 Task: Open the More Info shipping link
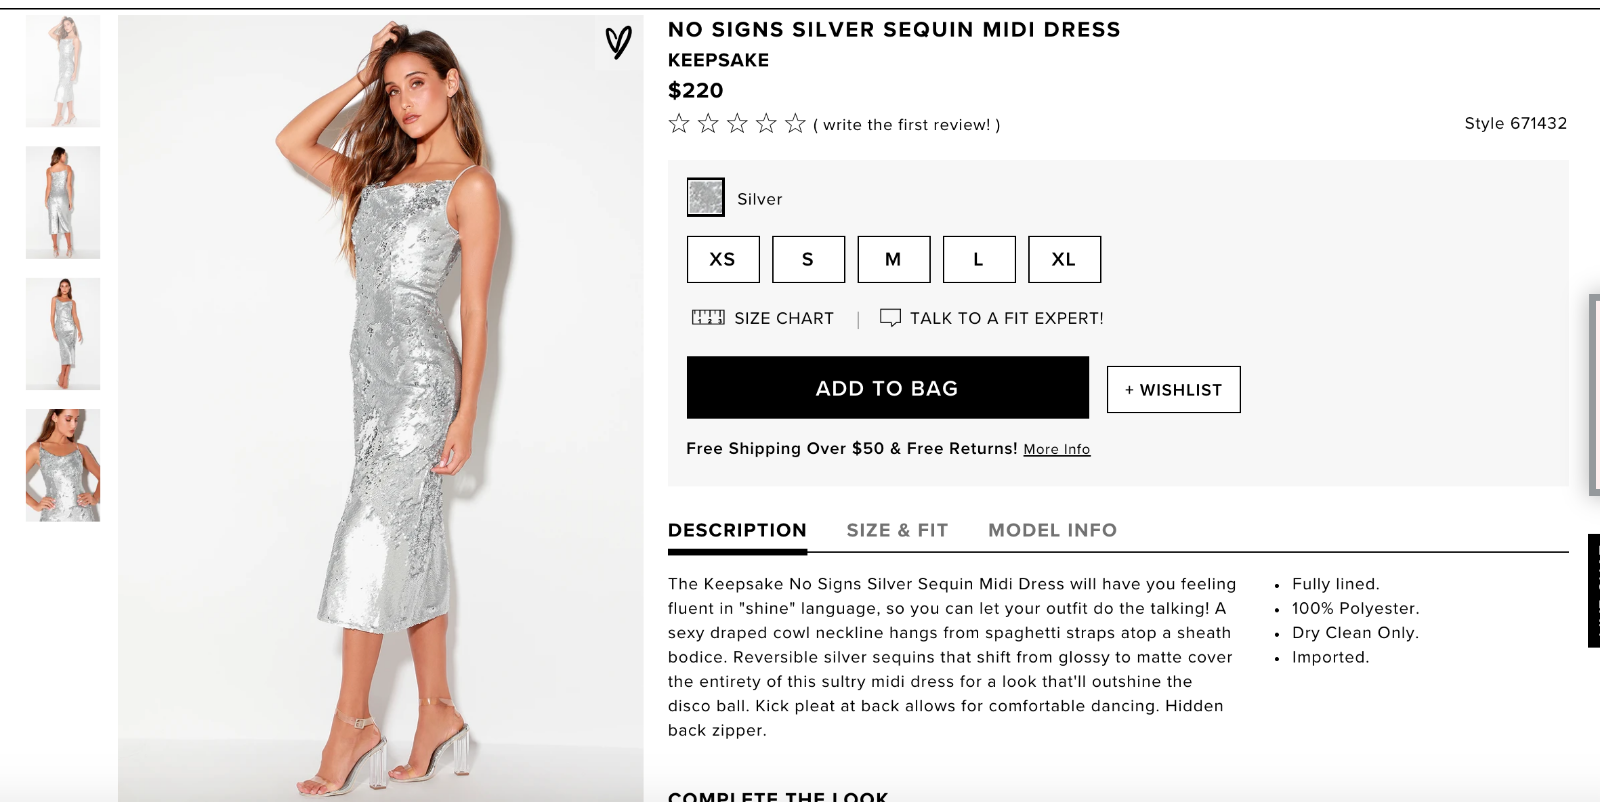coord(1056,450)
